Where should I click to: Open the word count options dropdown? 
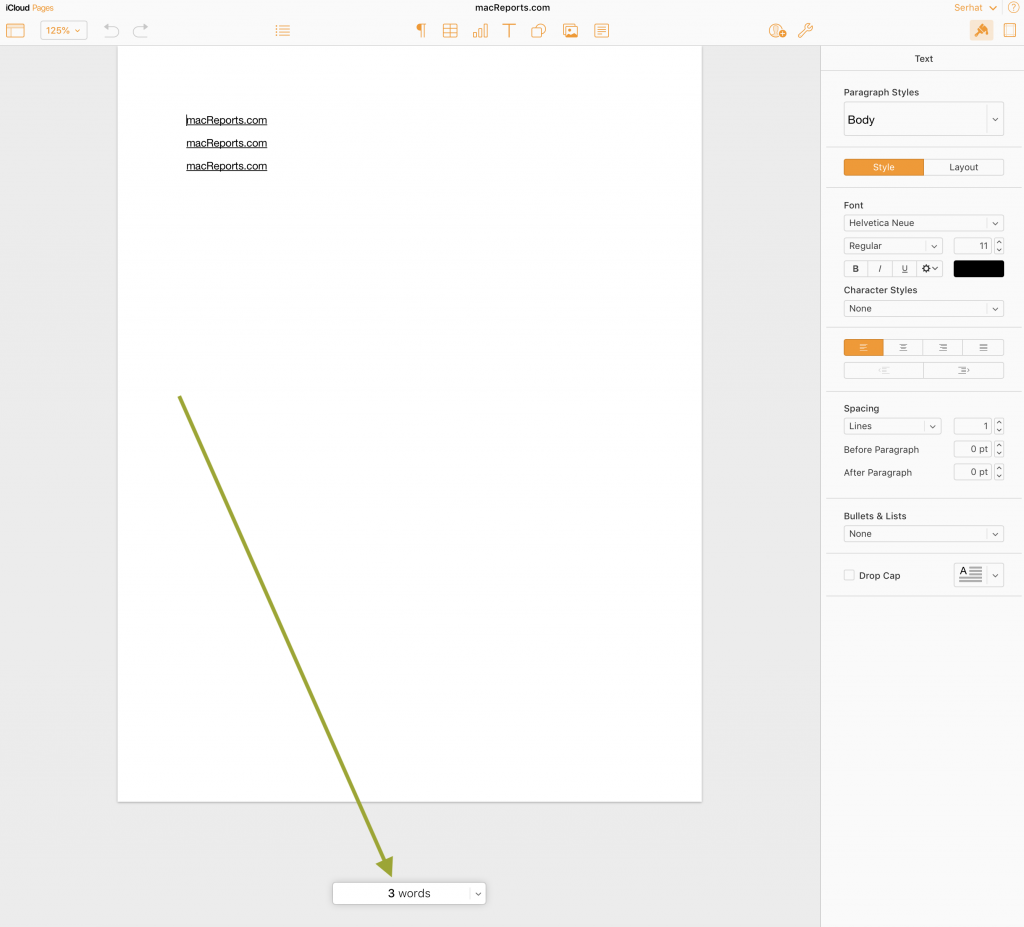478,894
